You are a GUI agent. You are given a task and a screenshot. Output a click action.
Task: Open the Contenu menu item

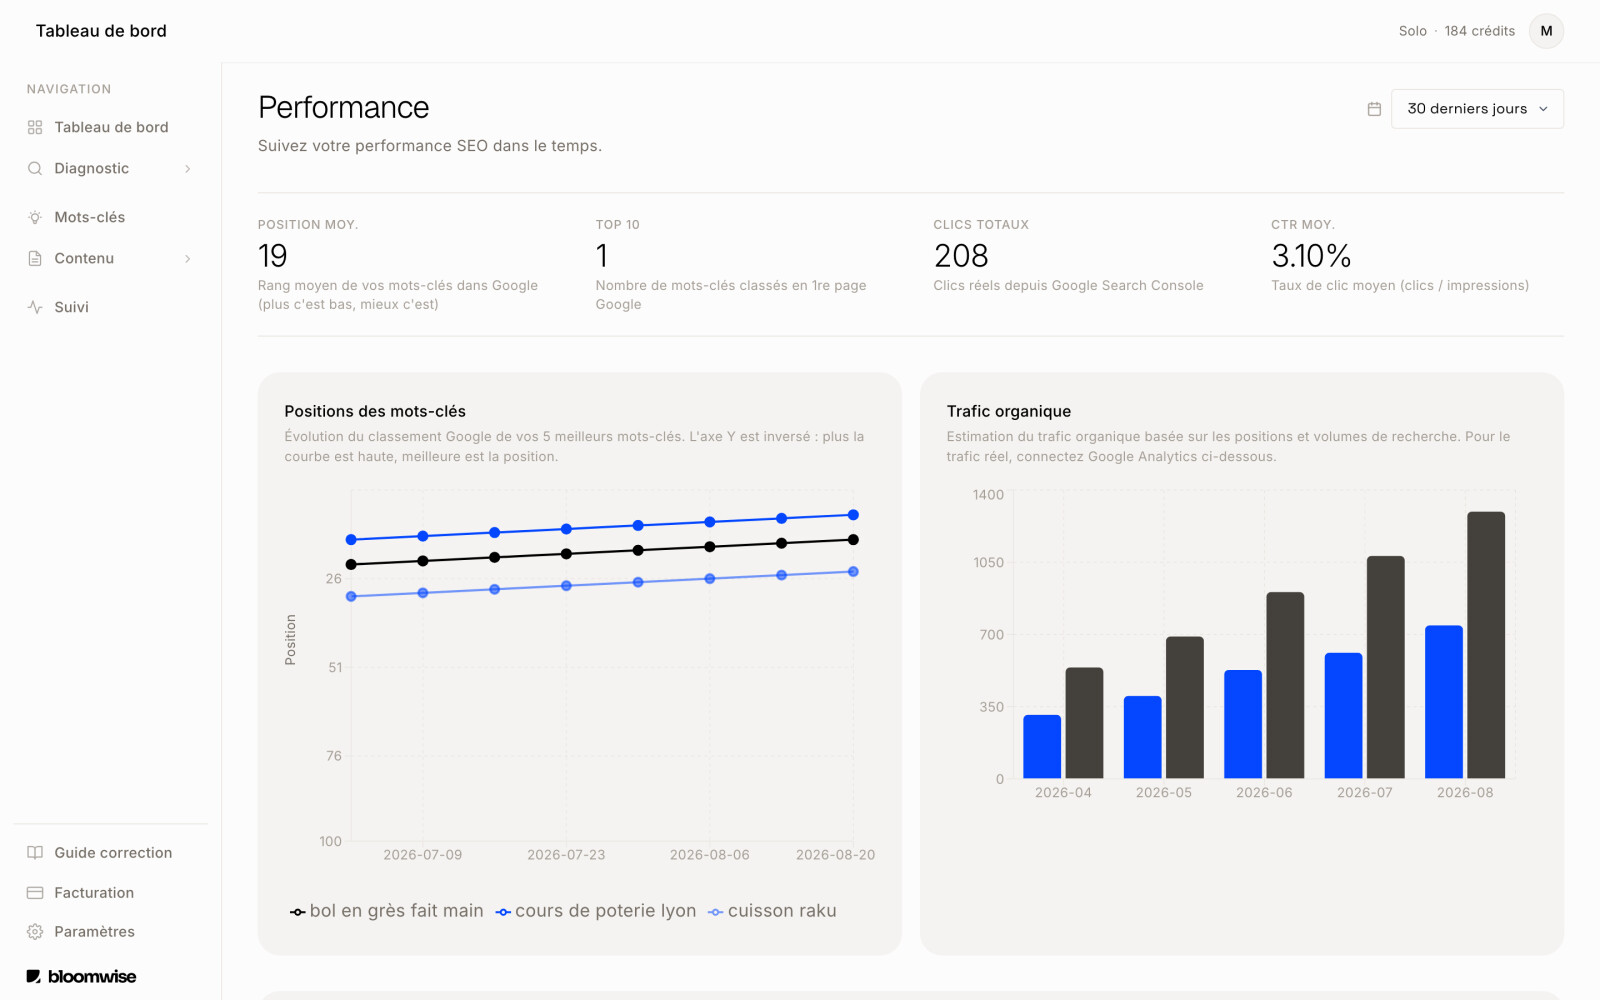pyautogui.click(x=84, y=258)
